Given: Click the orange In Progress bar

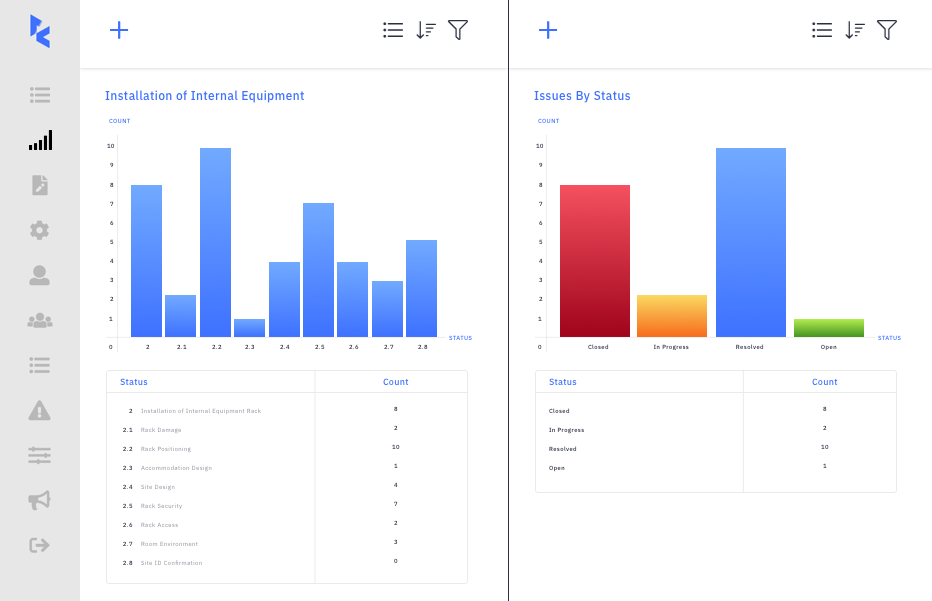Looking at the screenshot, I should click(672, 316).
